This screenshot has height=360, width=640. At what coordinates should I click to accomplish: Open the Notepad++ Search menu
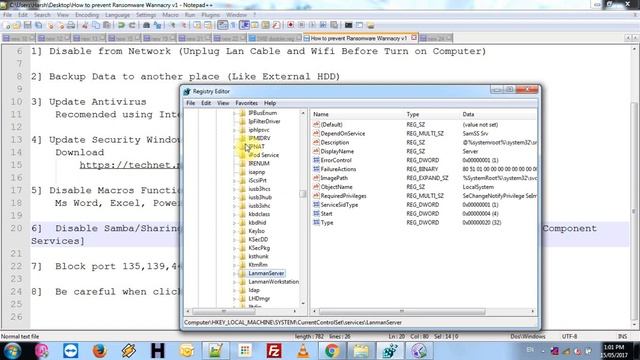(x=42, y=15)
